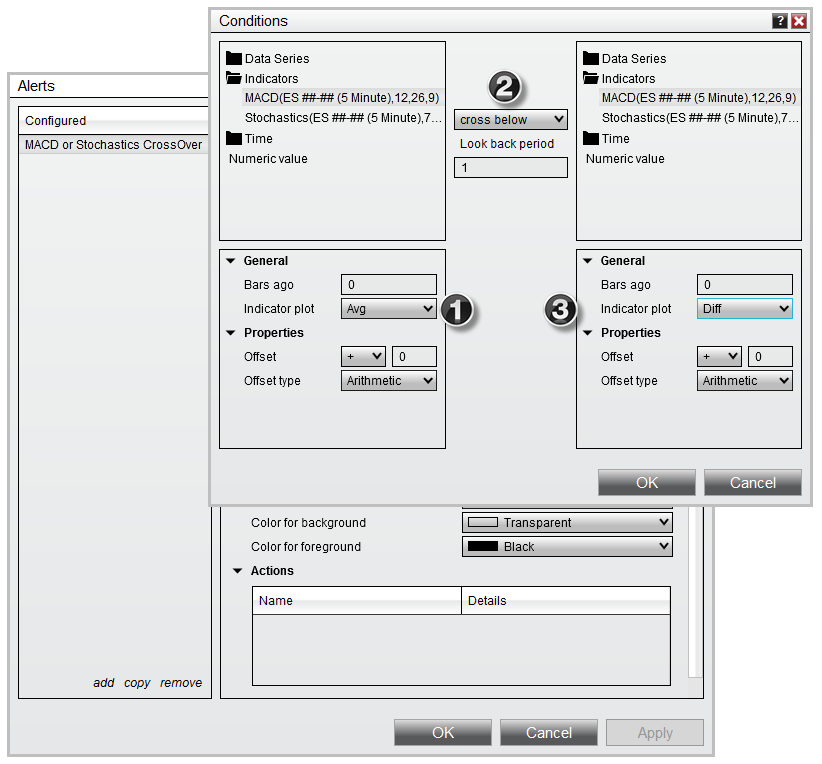Click the Look back period field
The height and width of the screenshot is (764, 822).
(511, 168)
